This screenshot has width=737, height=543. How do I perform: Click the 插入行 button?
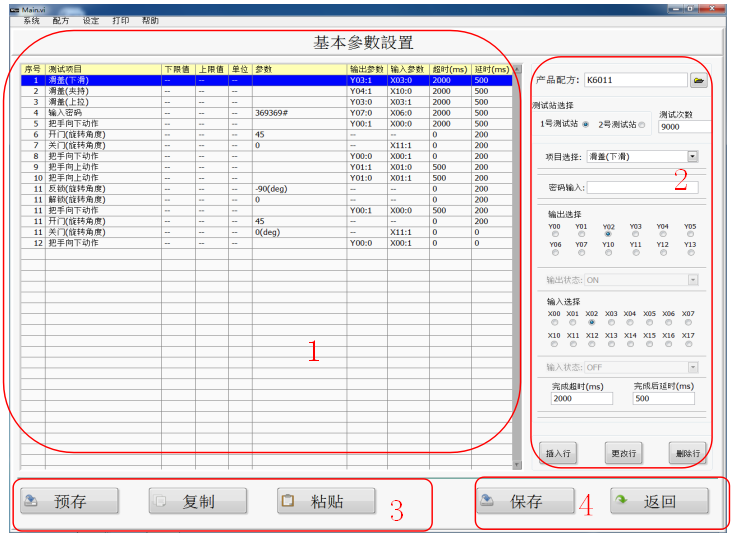tap(558, 453)
